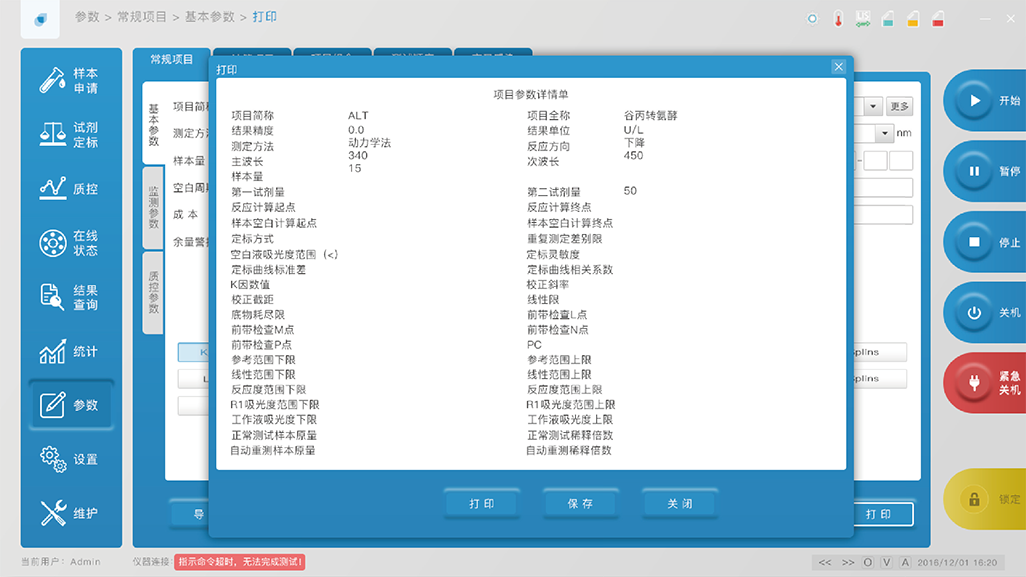Click the red reagent container status icon
The image size is (1026, 577).
938,19
